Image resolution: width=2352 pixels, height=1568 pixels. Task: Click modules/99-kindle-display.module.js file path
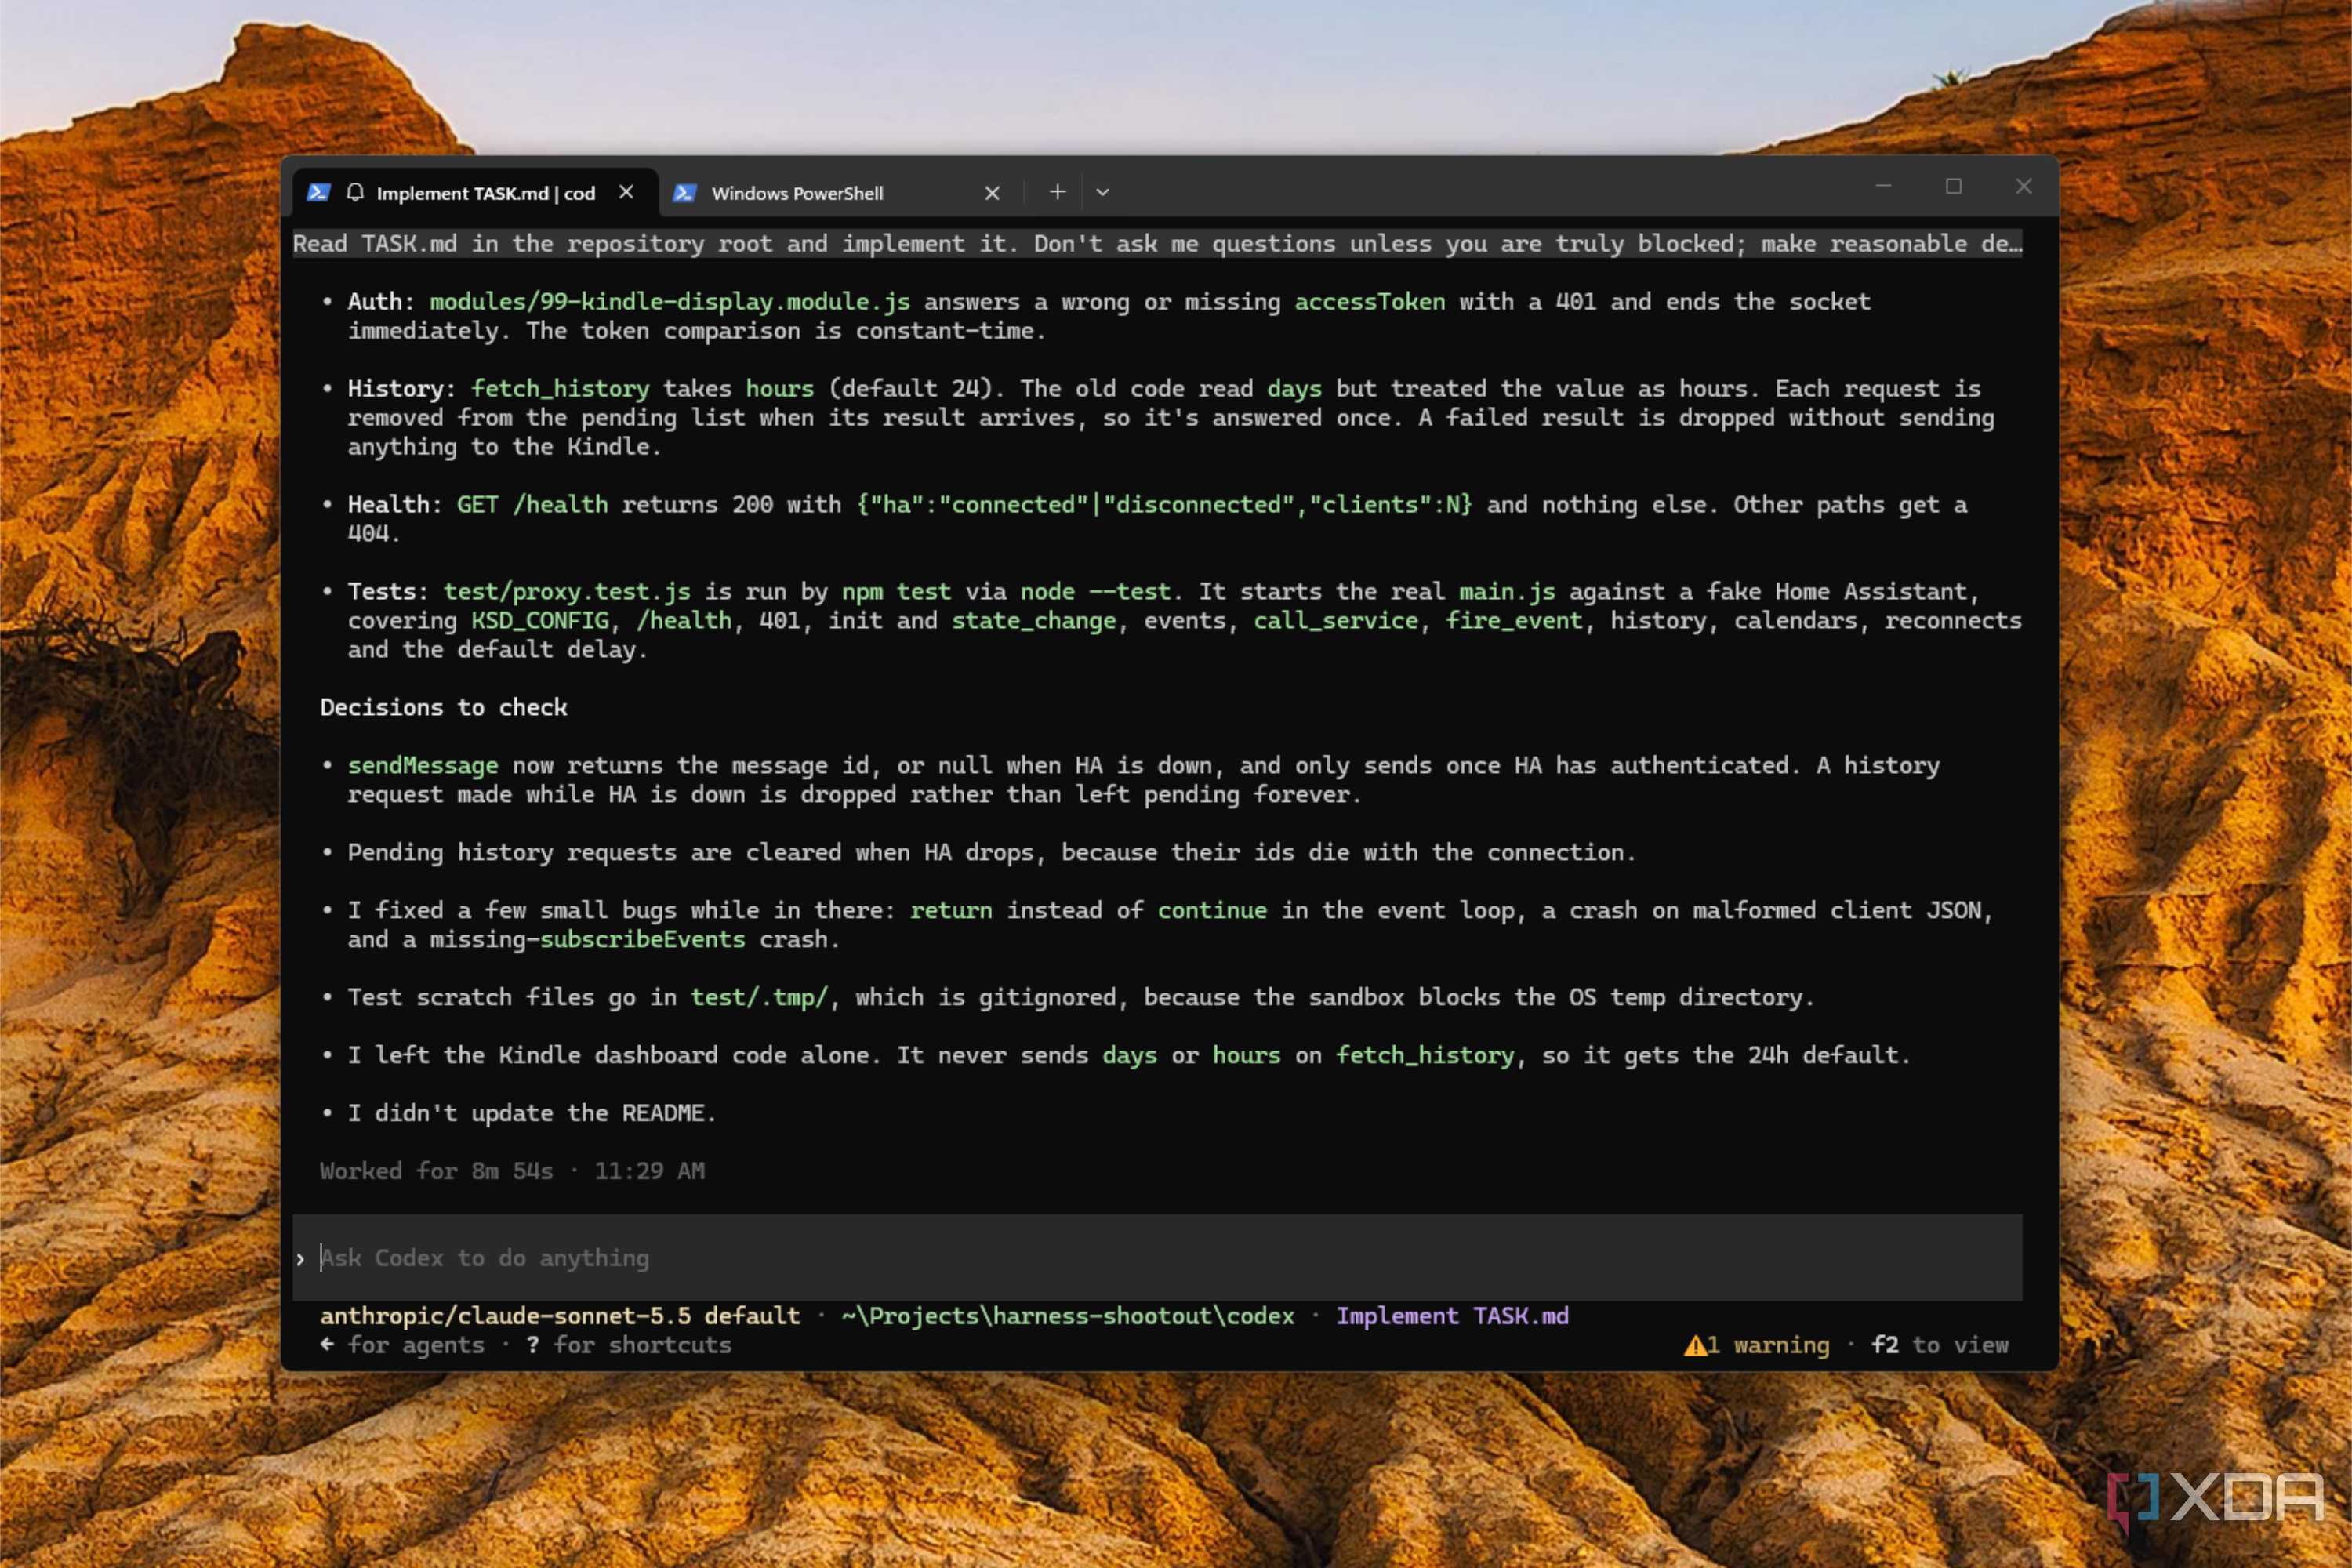click(x=670, y=302)
